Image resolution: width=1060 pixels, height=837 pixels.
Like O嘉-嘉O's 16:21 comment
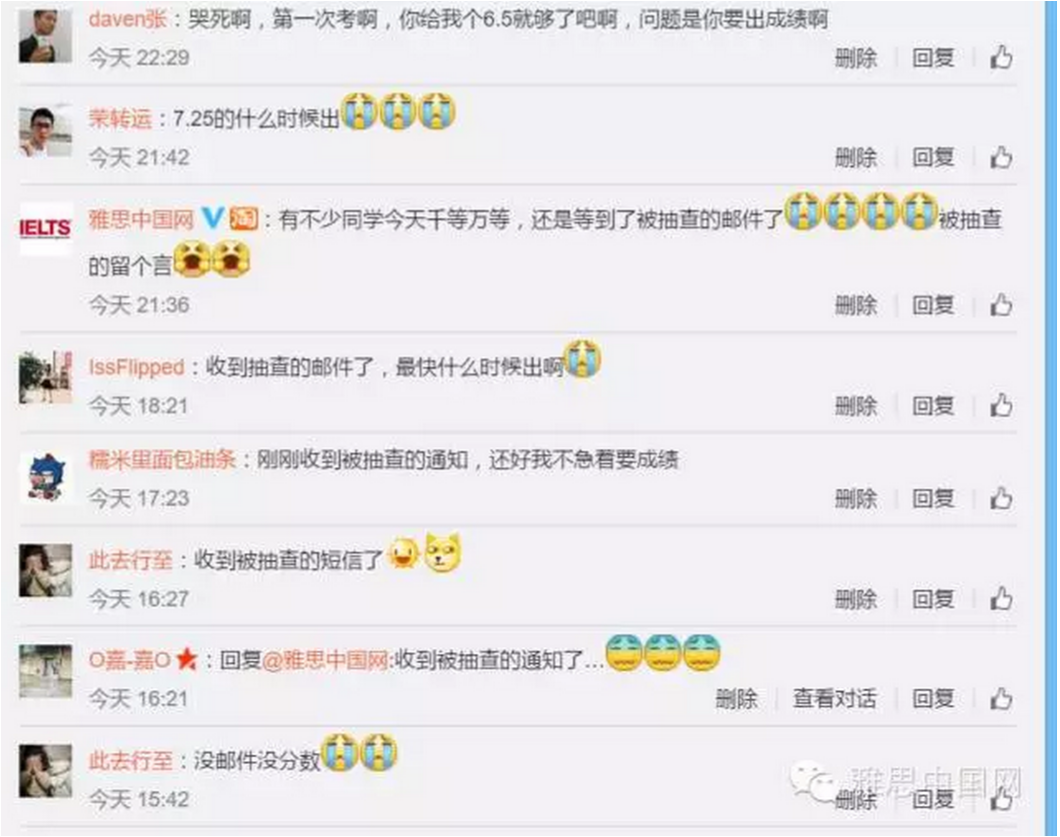(x=1001, y=698)
